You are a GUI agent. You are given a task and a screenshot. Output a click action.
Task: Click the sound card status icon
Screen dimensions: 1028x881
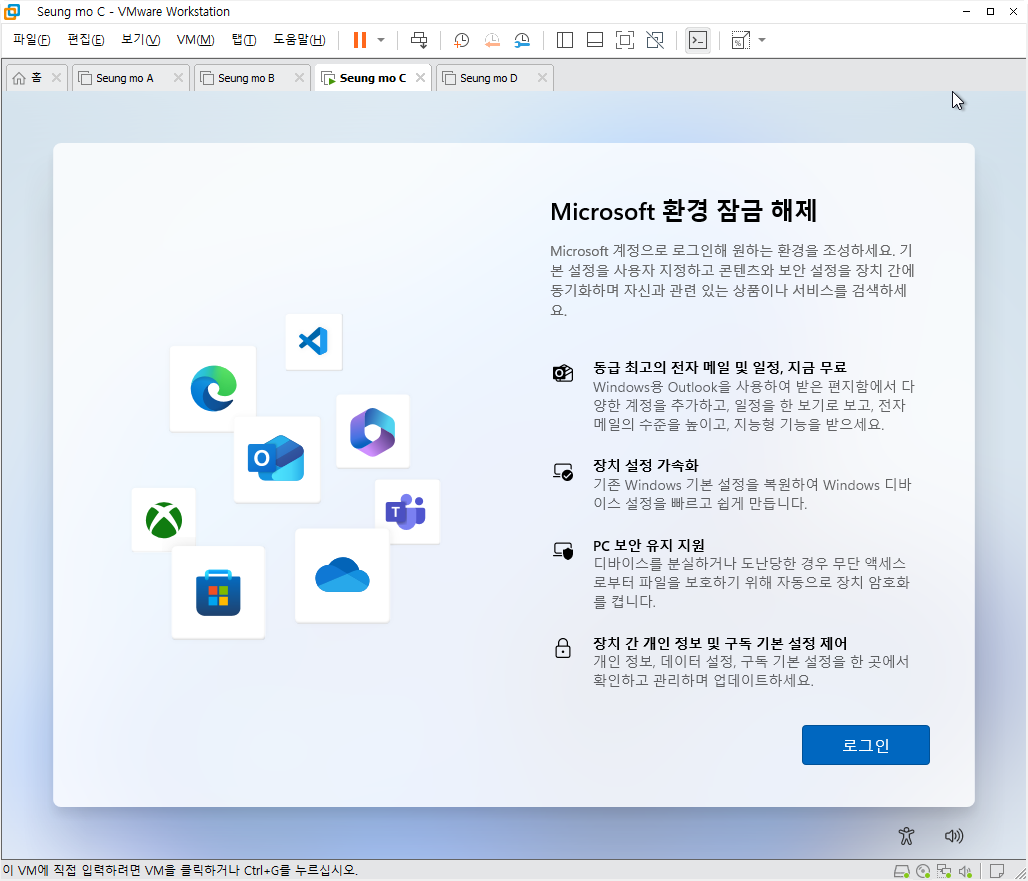pos(965,871)
